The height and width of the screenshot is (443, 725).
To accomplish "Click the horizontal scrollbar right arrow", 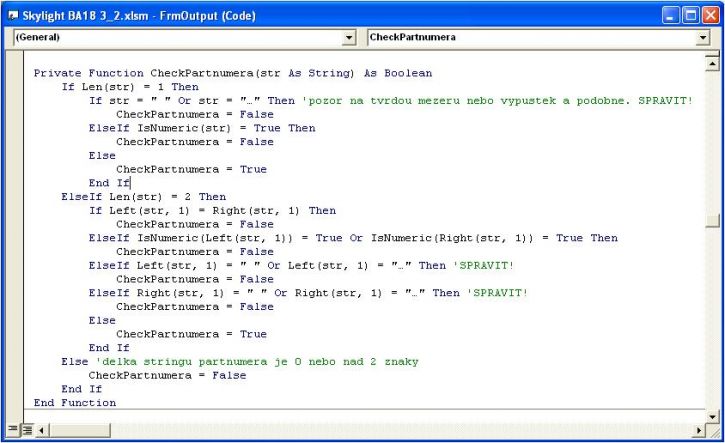I will [x=699, y=431].
